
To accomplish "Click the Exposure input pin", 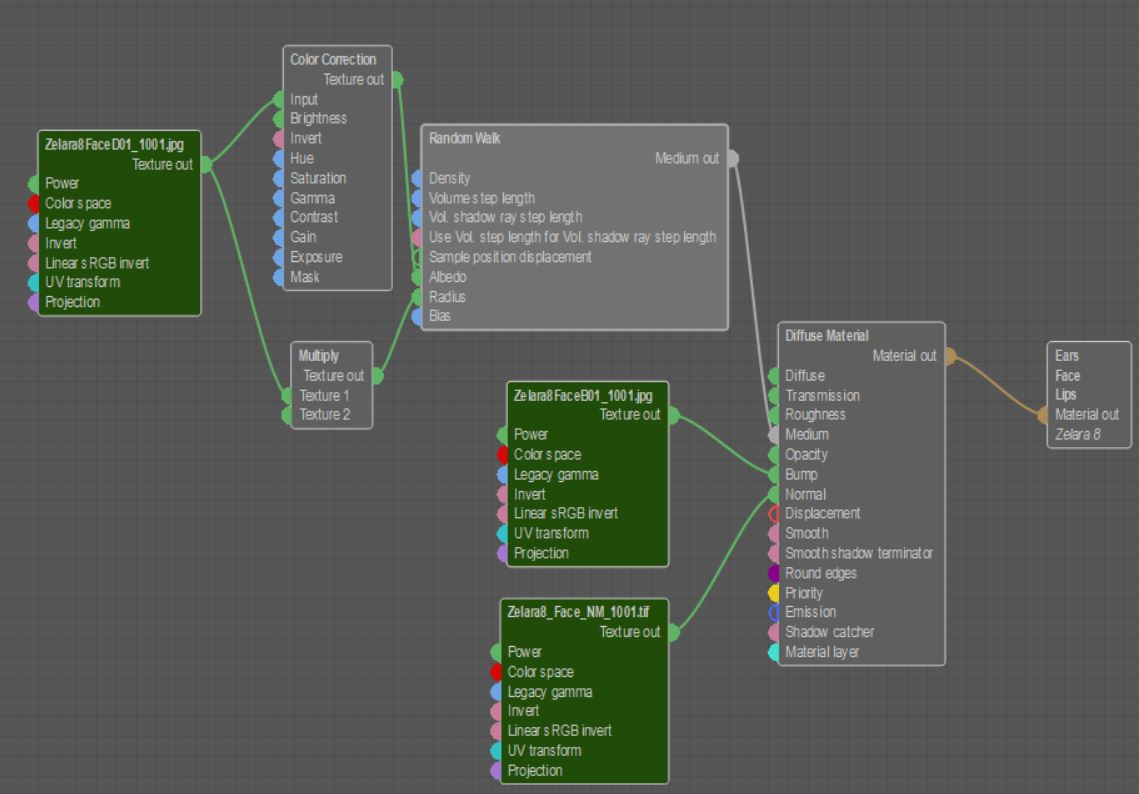I will tap(278, 257).
